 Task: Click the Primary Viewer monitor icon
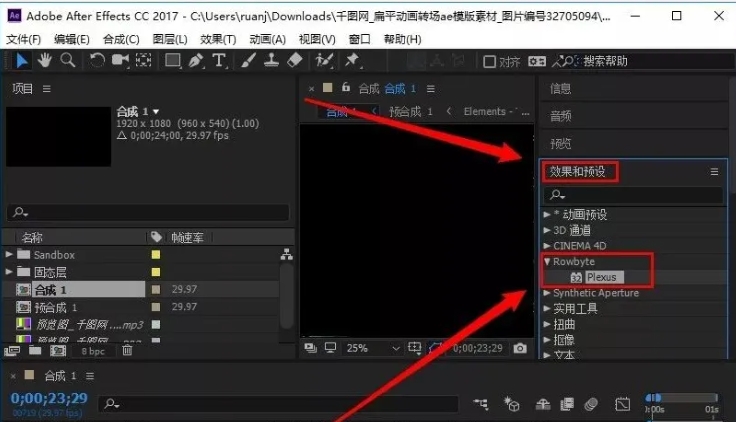pyautogui.click(x=330, y=348)
